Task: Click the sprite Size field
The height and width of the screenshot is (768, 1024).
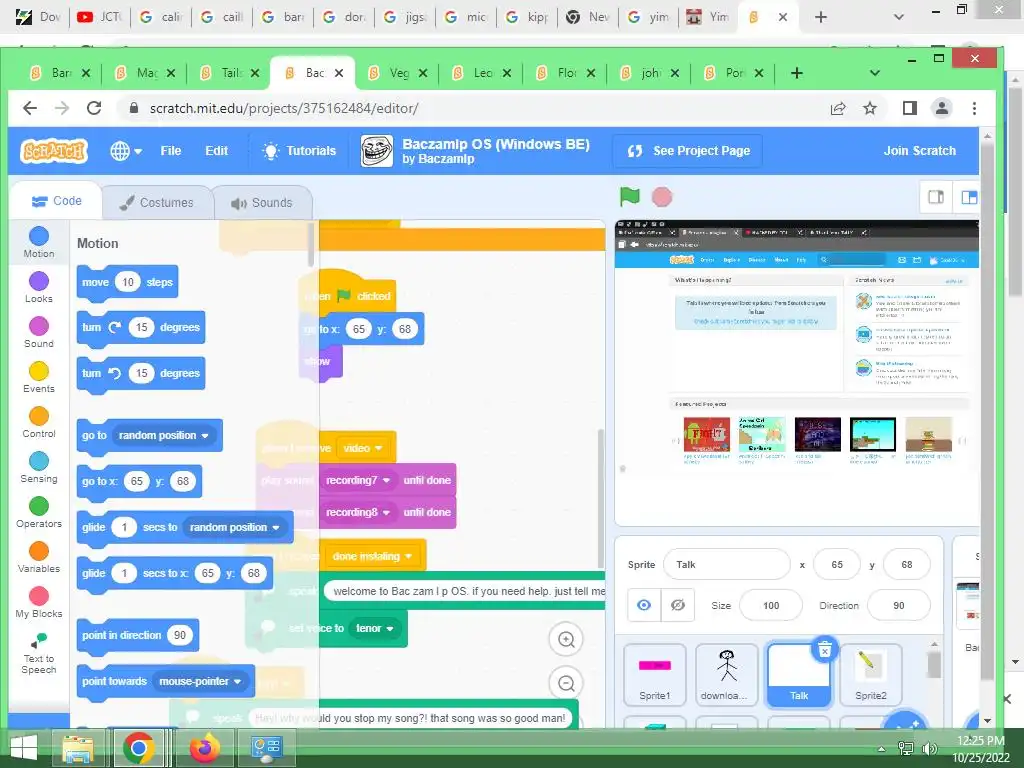Action: click(771, 605)
